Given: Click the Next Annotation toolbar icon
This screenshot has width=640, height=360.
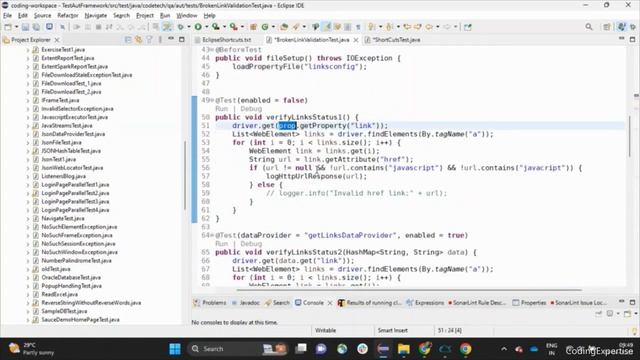Looking at the screenshot, I should pos(371,27).
